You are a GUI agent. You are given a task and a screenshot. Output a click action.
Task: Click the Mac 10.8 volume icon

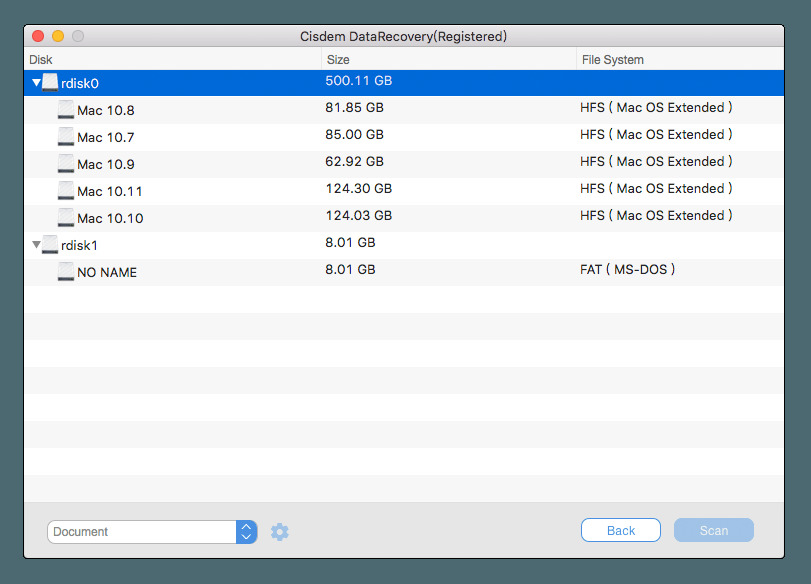pyautogui.click(x=66, y=109)
